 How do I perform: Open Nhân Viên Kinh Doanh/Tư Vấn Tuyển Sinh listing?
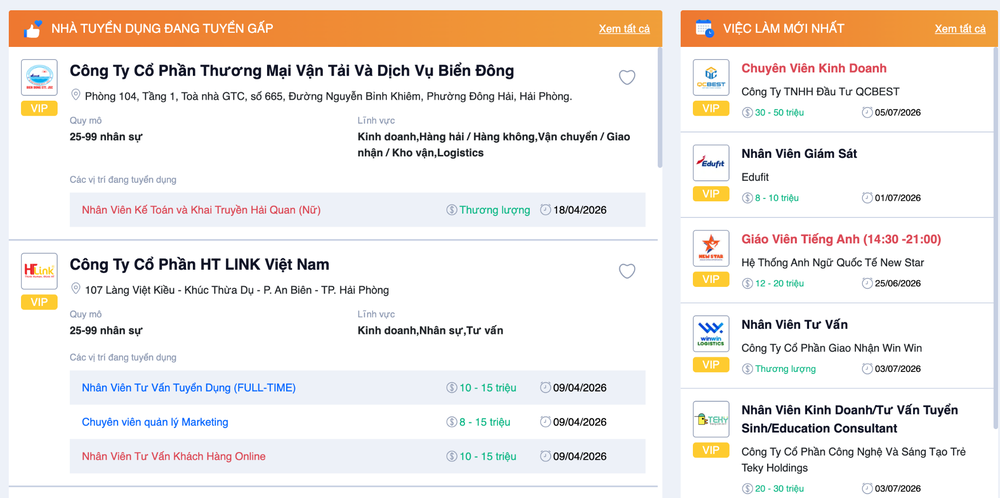[x=850, y=419]
